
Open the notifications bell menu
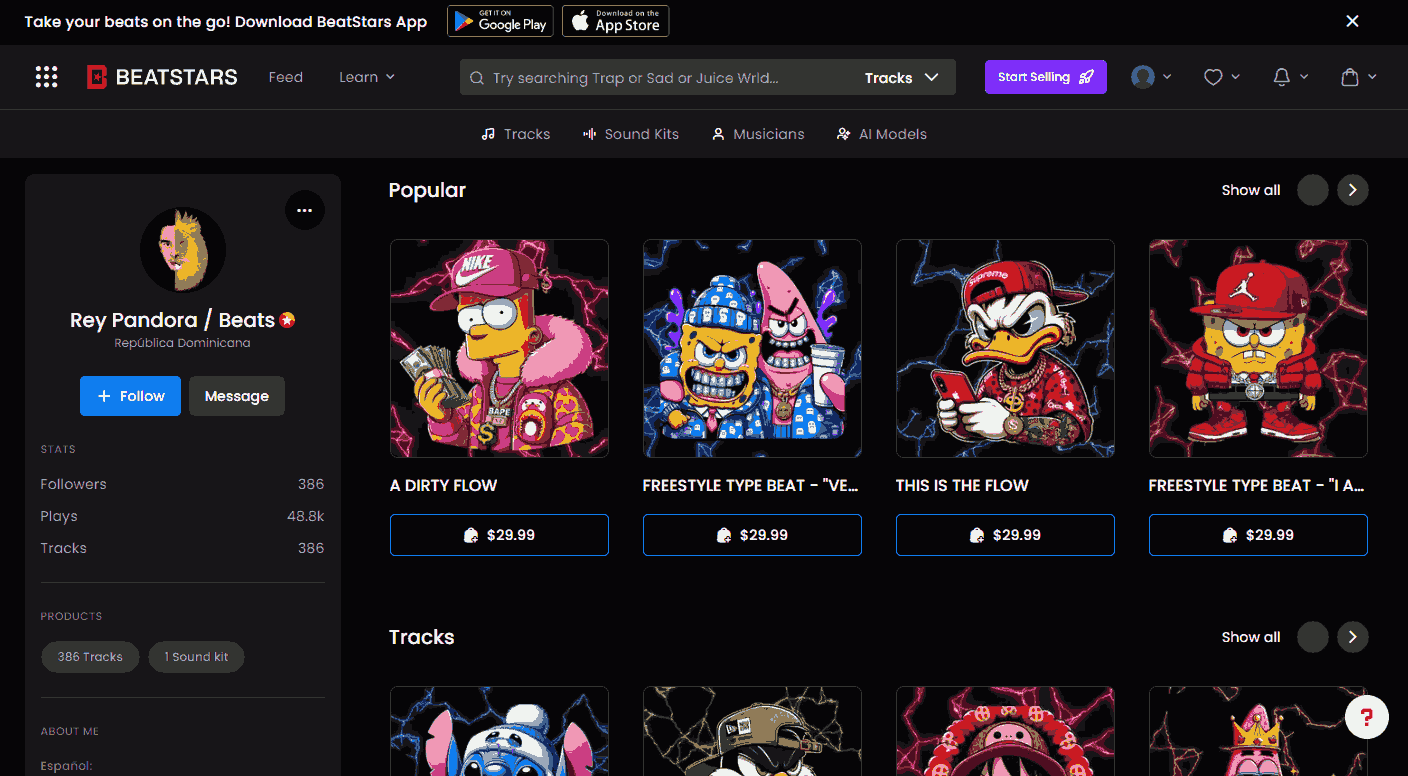[1290, 77]
